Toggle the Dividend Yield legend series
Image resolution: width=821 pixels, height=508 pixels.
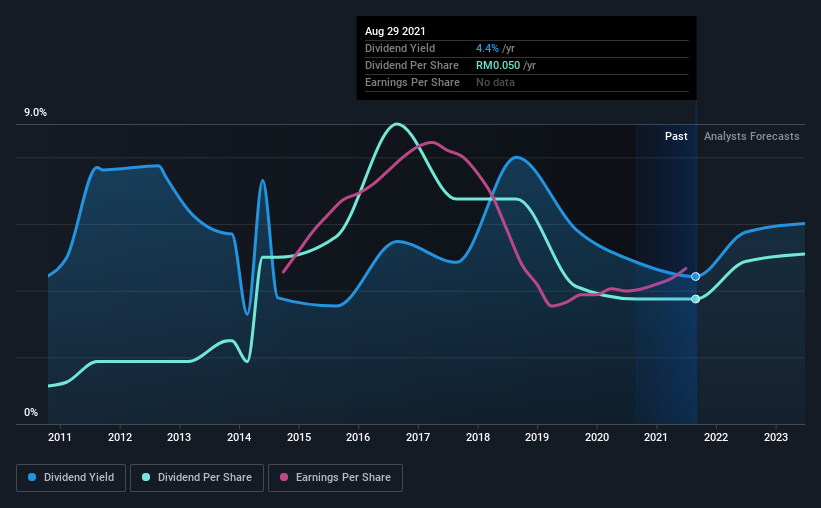tap(71, 478)
